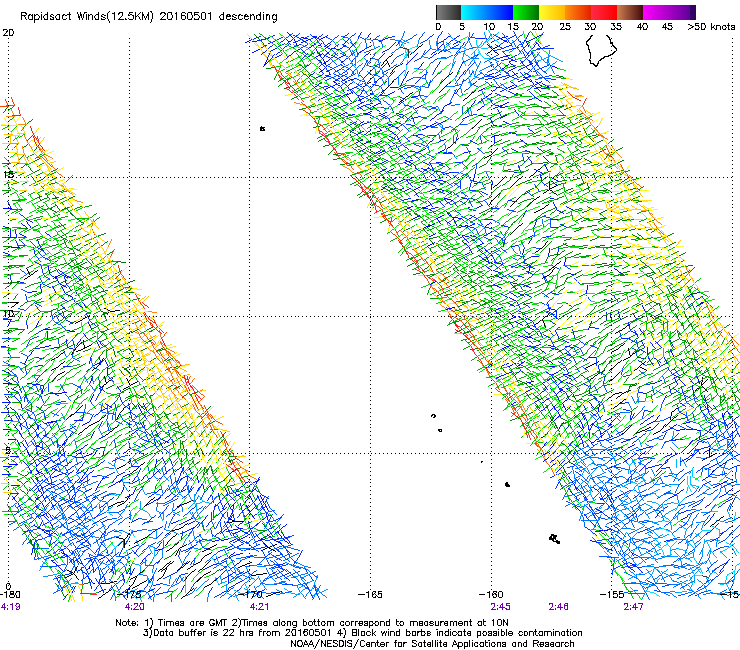The image size is (740, 650).
Task: Click the '30' legend label
Action: tap(590, 27)
